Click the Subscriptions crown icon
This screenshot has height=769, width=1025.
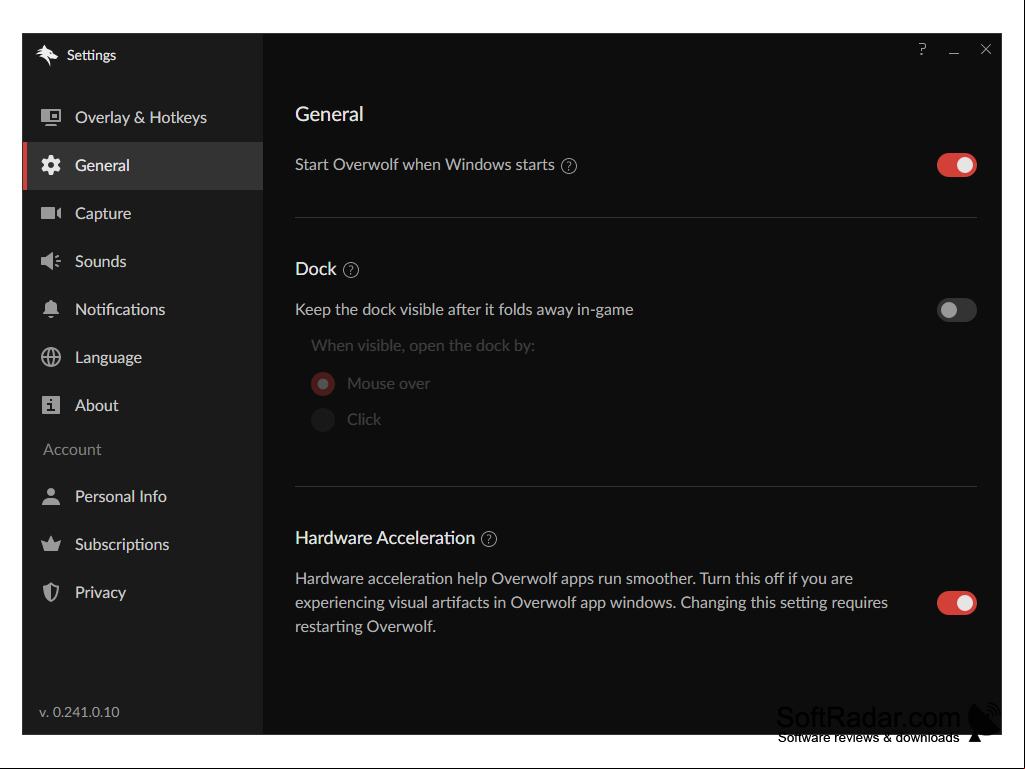(x=51, y=544)
